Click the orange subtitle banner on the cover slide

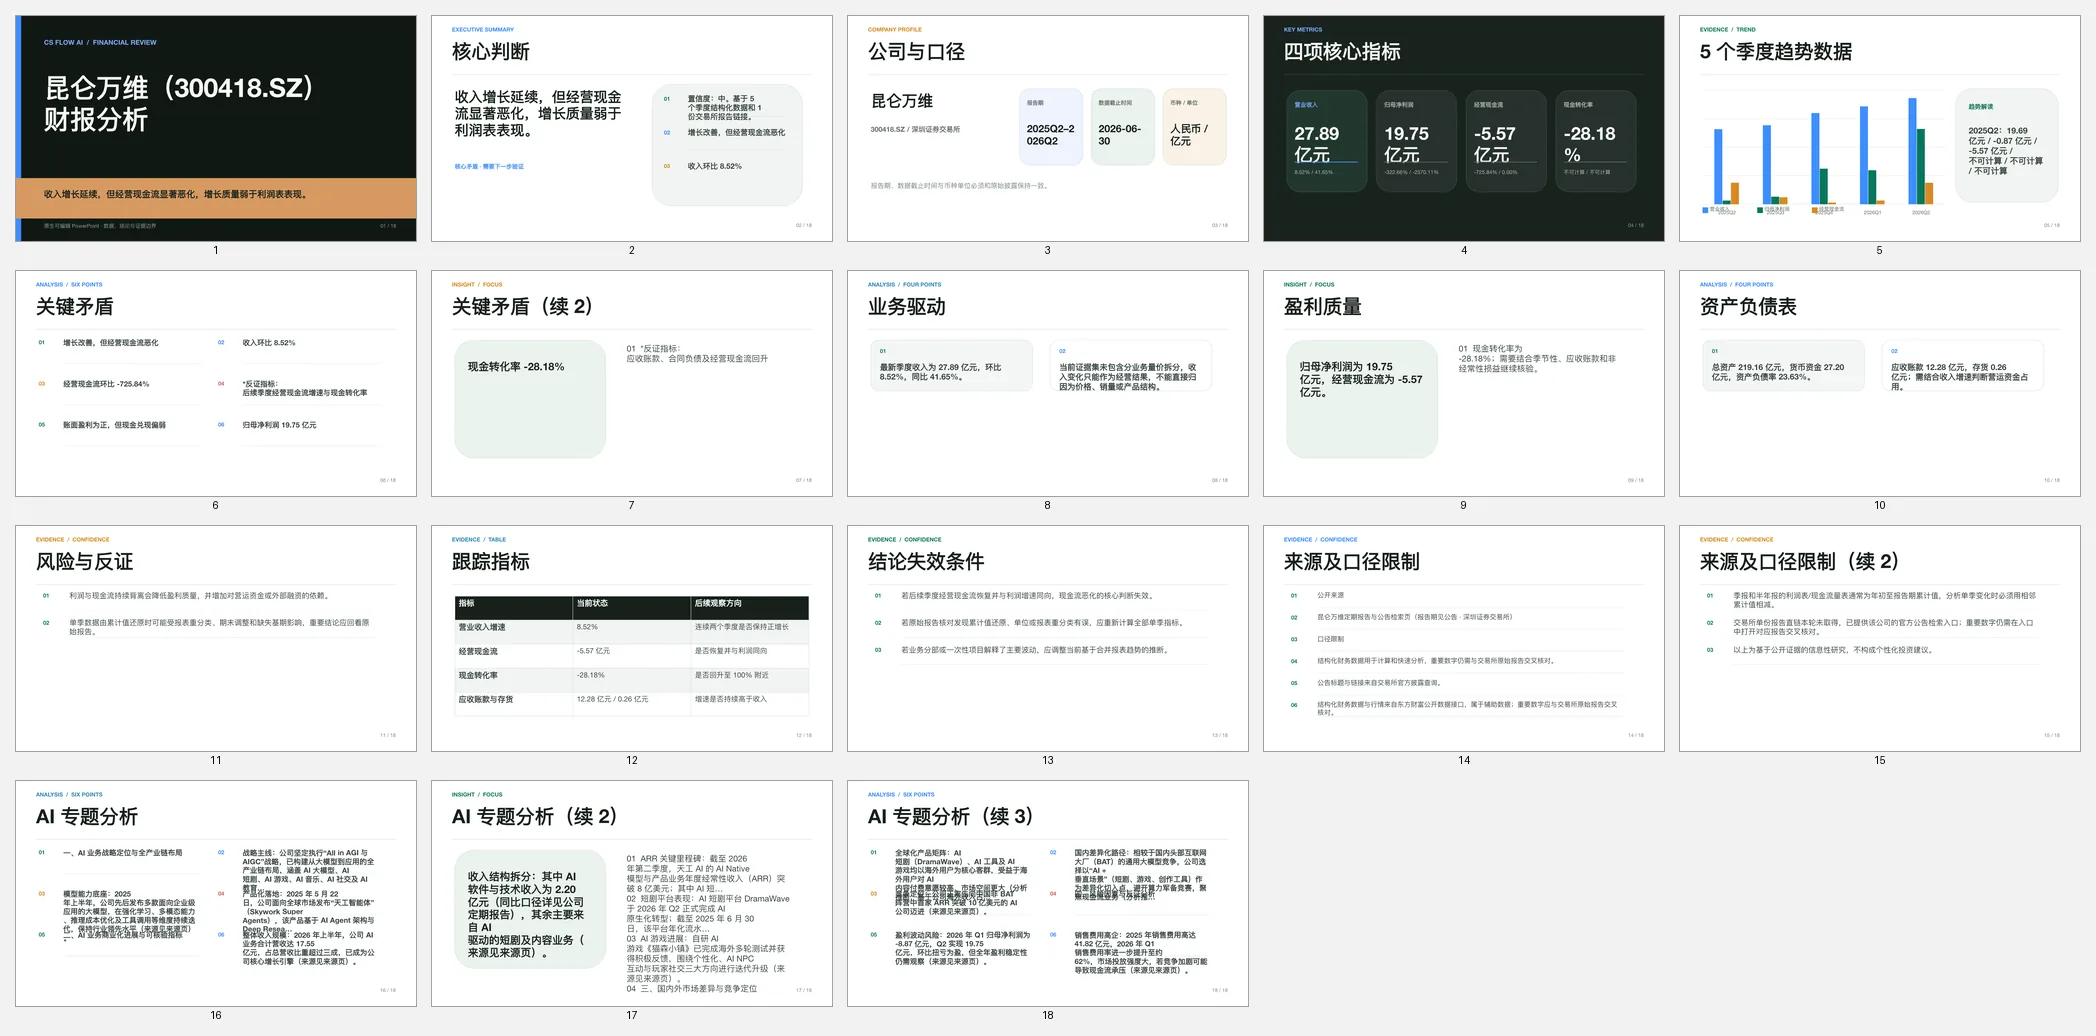coord(216,198)
